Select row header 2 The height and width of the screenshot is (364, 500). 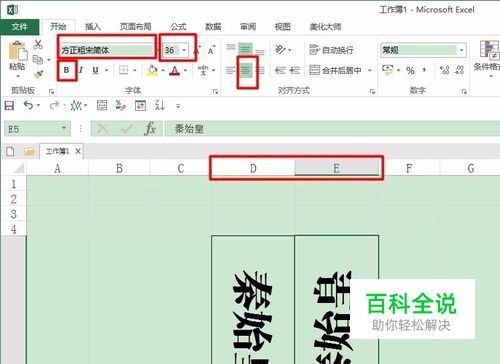(14, 199)
